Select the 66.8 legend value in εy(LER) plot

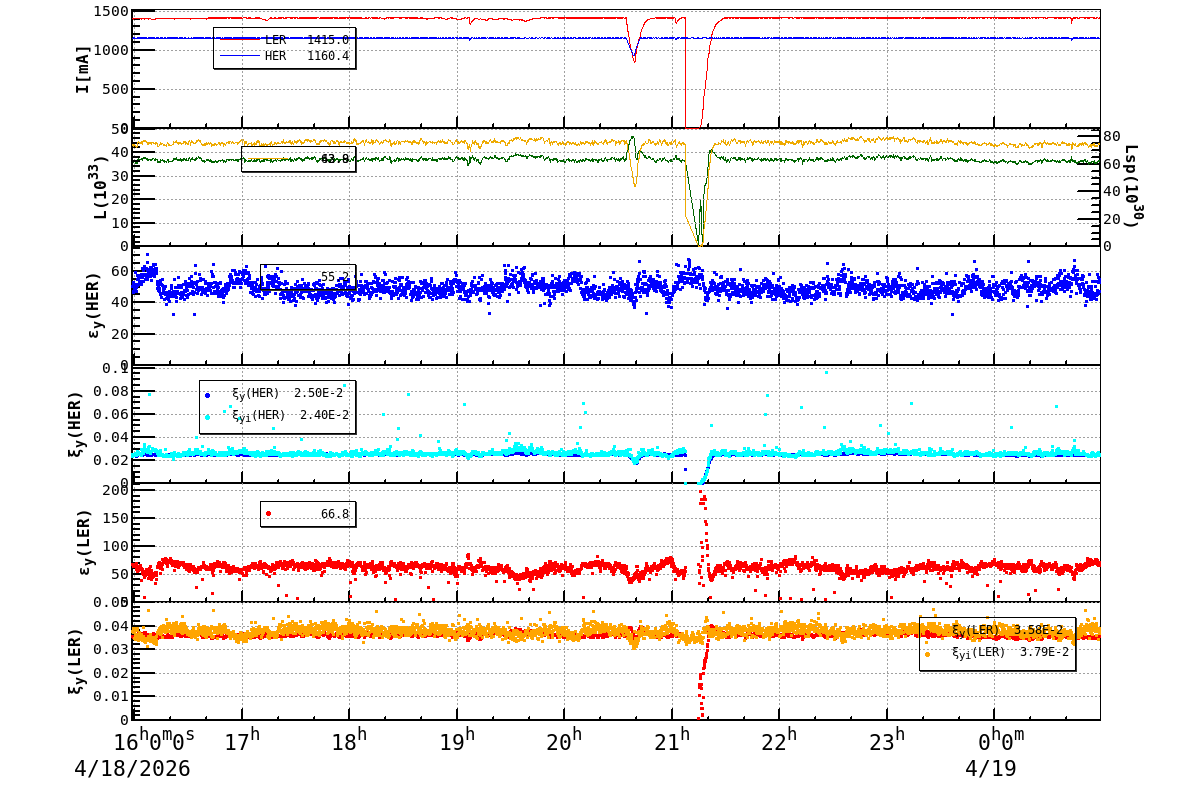(335, 514)
